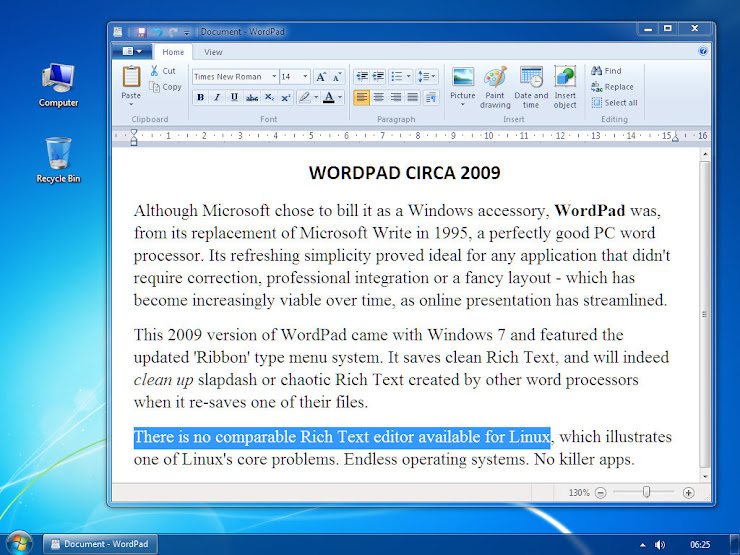Click the vertical scrollbar thumb
740x555 pixels.
pos(705,314)
